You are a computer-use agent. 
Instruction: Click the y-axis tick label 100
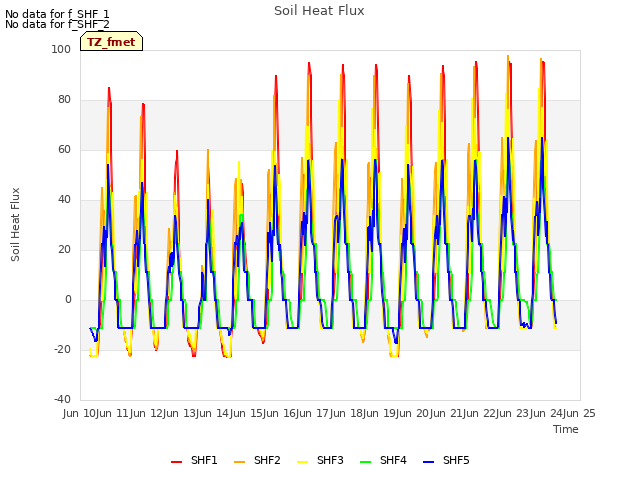coord(61,49)
